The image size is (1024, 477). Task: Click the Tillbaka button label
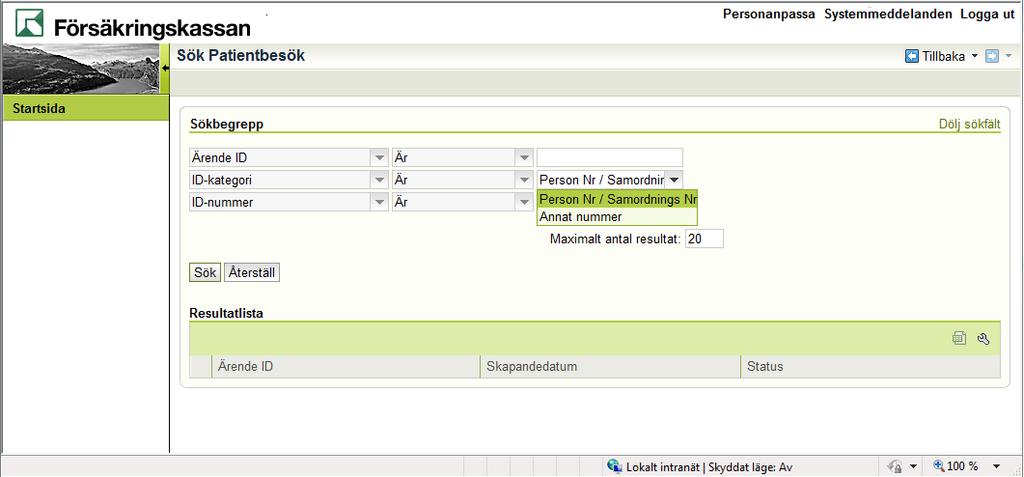point(943,56)
